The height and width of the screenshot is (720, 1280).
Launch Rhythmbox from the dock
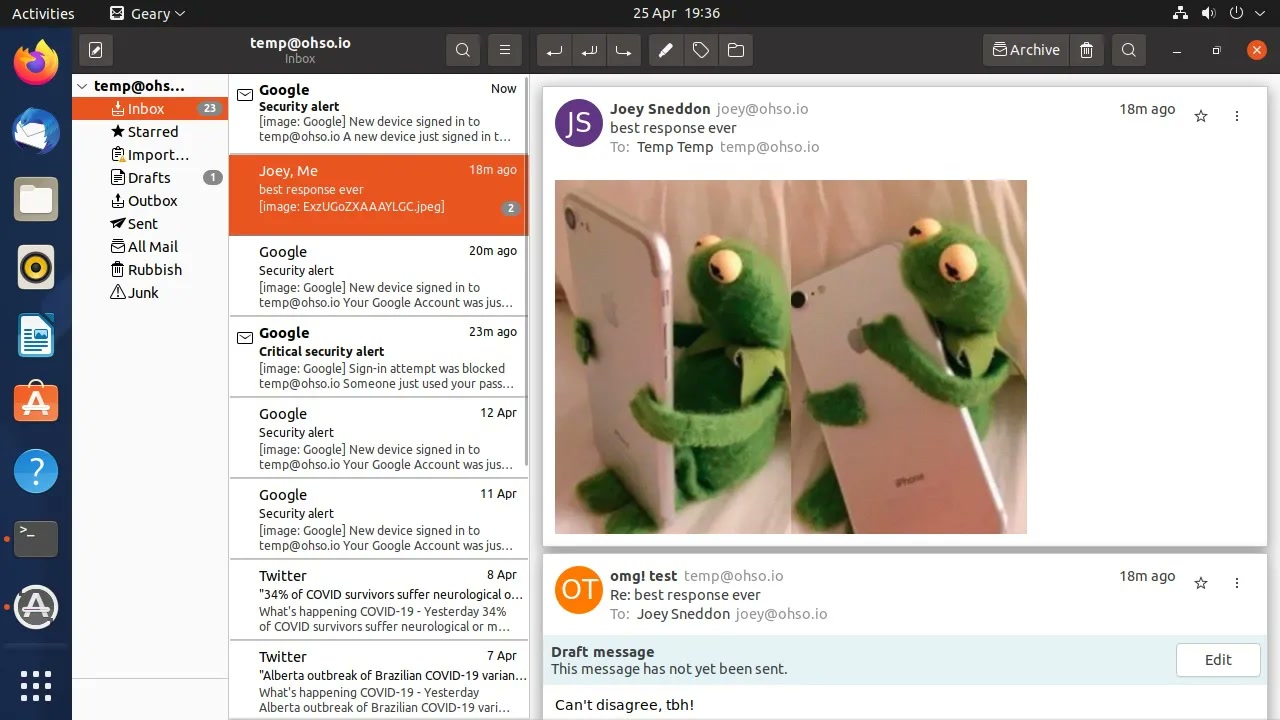pos(36,267)
